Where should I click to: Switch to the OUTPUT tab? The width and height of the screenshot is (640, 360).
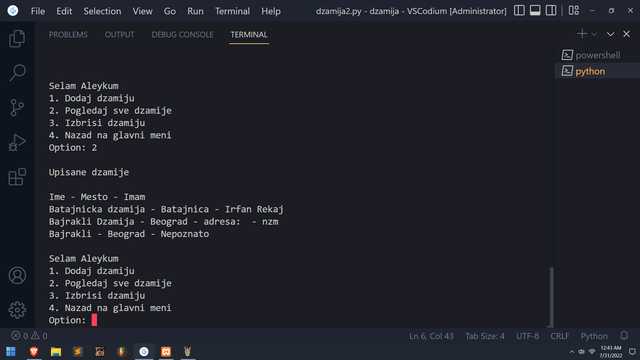coord(120,35)
